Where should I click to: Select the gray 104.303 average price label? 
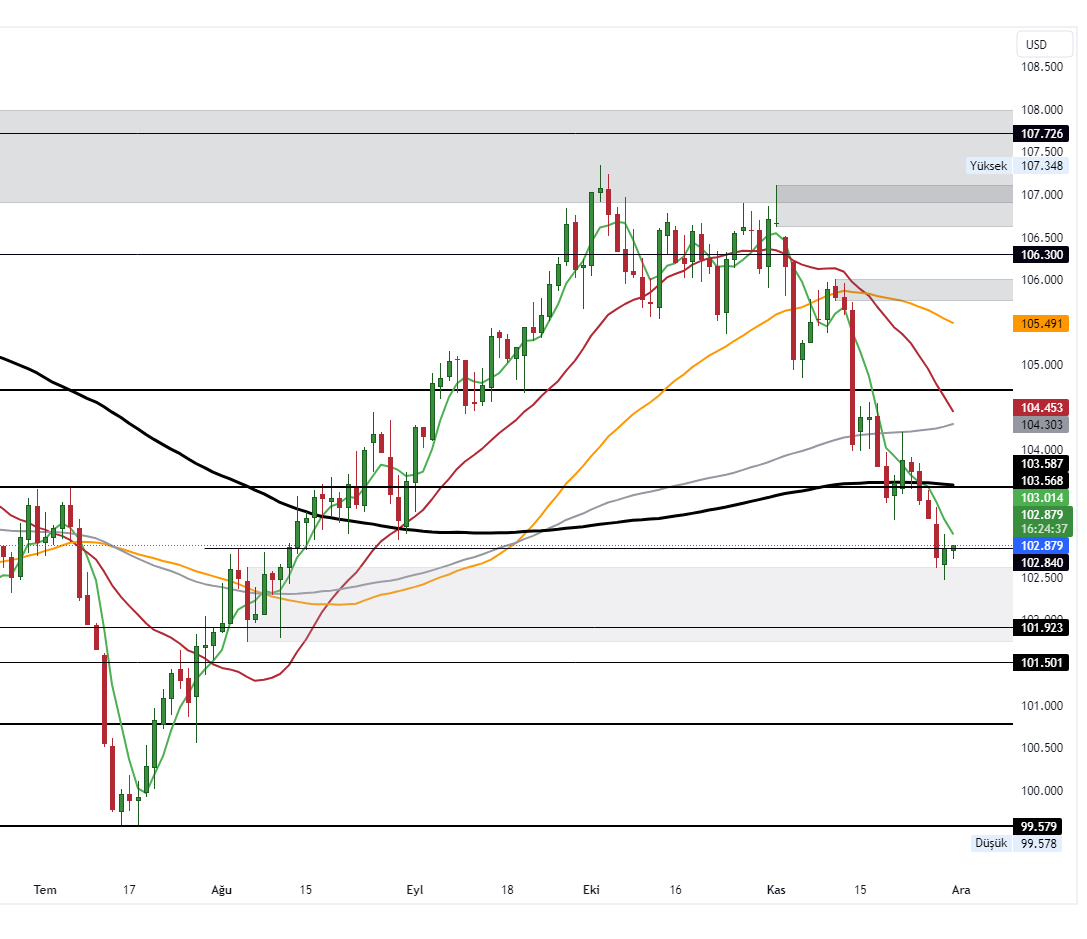(x=1040, y=424)
